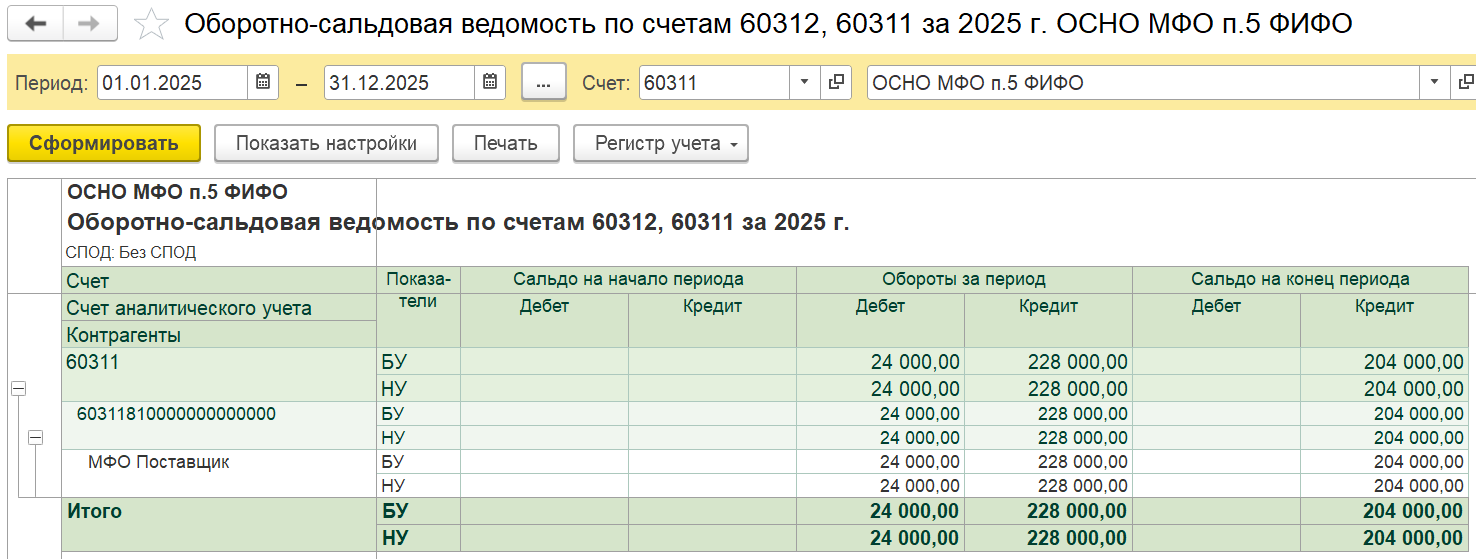Select the Итого closing credit БУ cell
The height and width of the screenshot is (559, 1476).
pos(1383,512)
